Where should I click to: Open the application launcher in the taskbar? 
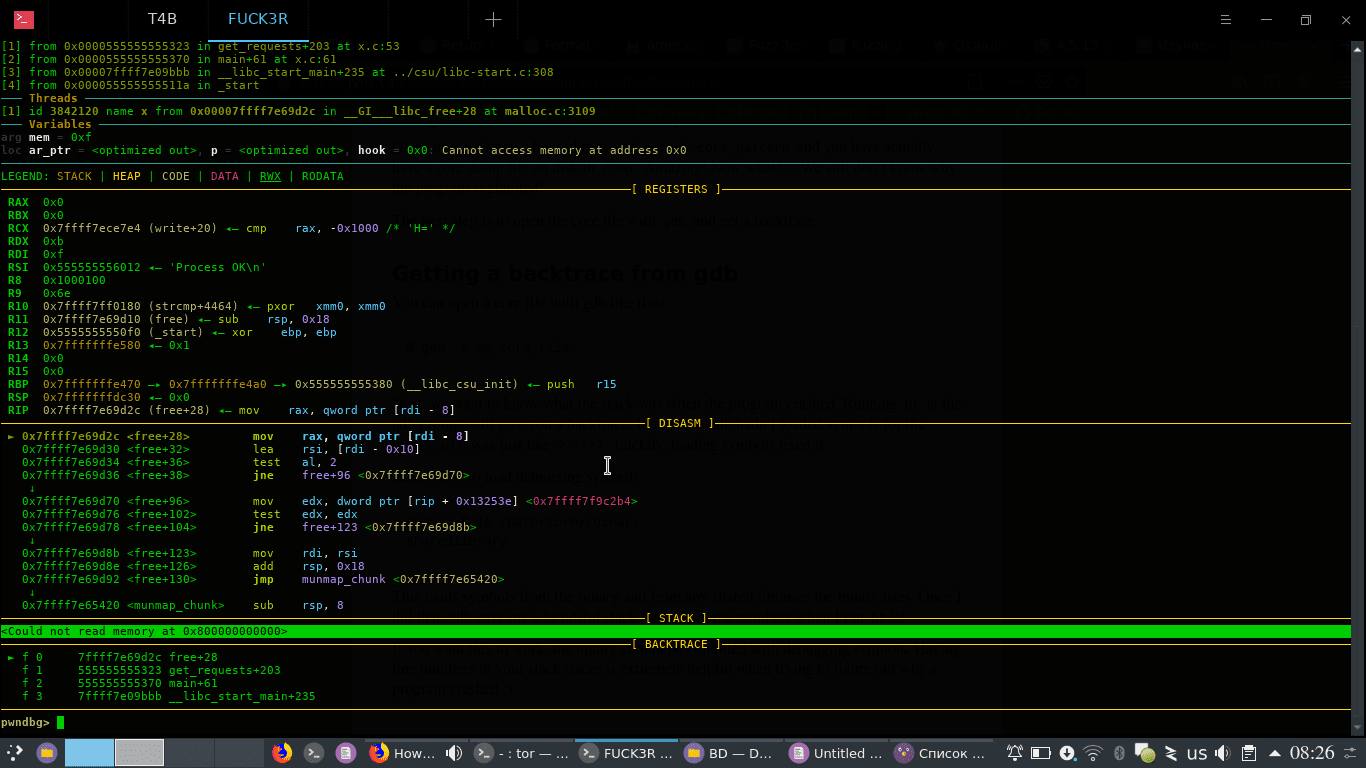15,753
